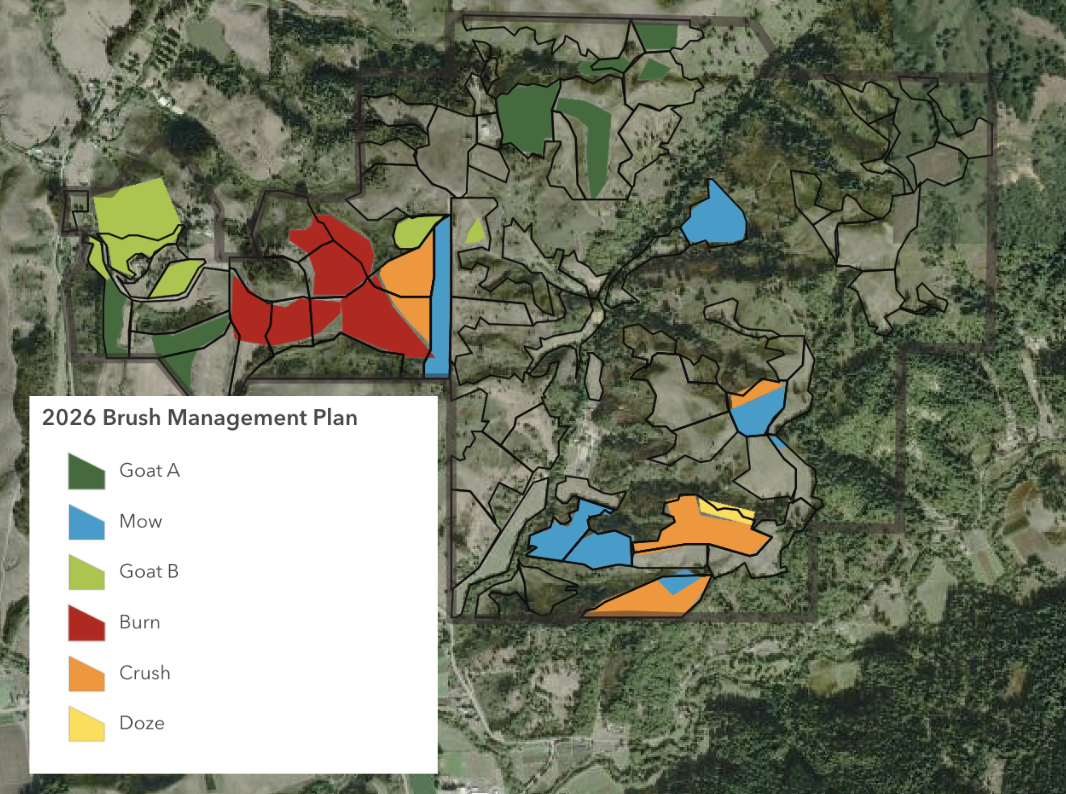
Task: Select the Crush legend label
Action: 145,672
